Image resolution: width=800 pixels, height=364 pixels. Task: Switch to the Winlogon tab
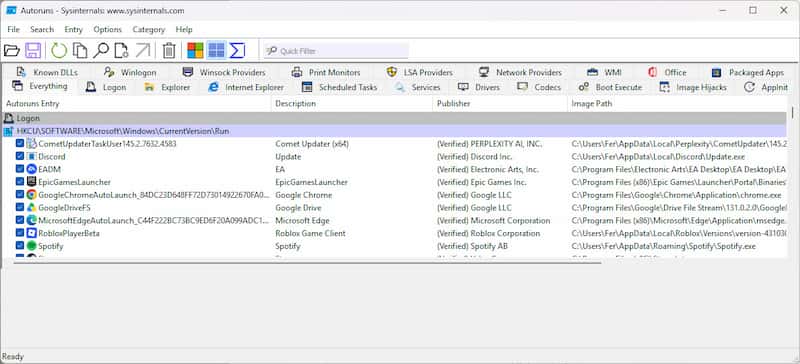pos(131,72)
